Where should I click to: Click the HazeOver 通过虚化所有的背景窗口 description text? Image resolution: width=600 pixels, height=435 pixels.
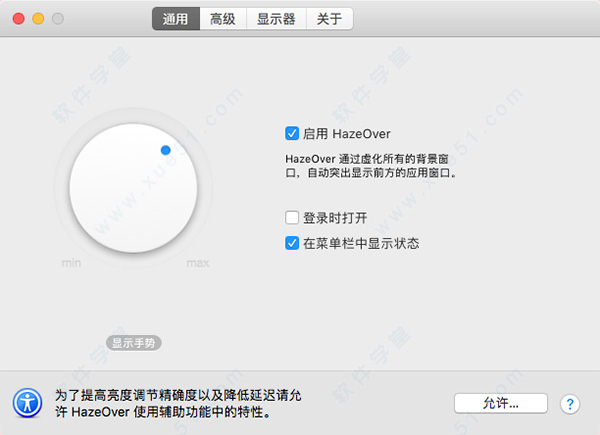coord(371,166)
